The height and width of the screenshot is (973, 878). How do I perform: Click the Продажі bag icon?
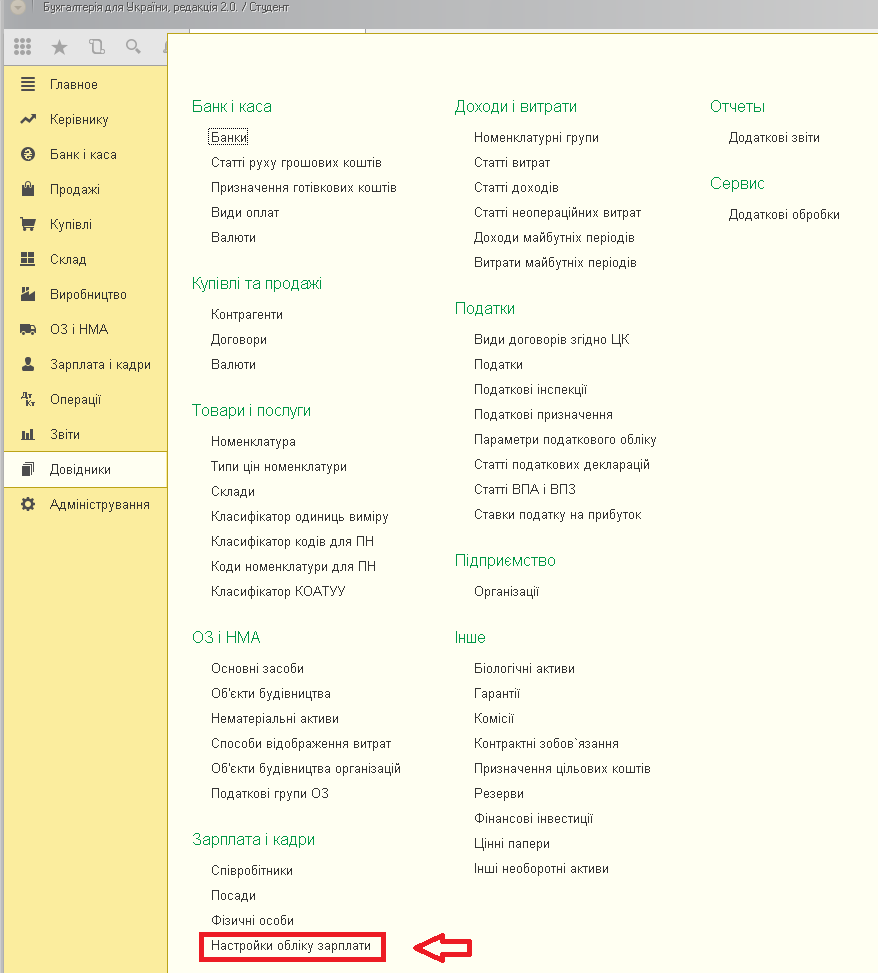(x=28, y=189)
